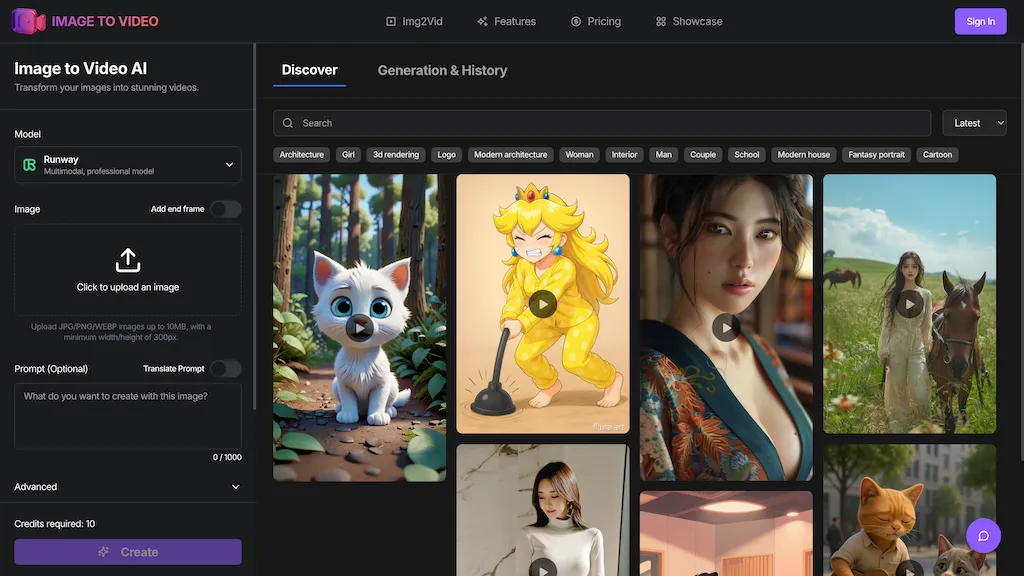Filter by Modern architecture tag

coord(511,155)
